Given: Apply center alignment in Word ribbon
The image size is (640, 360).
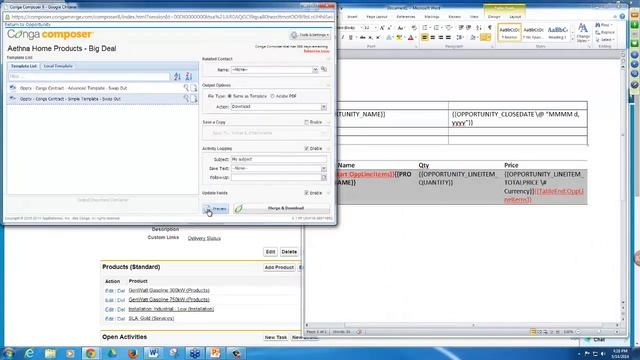Looking at the screenshot, I should point(433,38).
